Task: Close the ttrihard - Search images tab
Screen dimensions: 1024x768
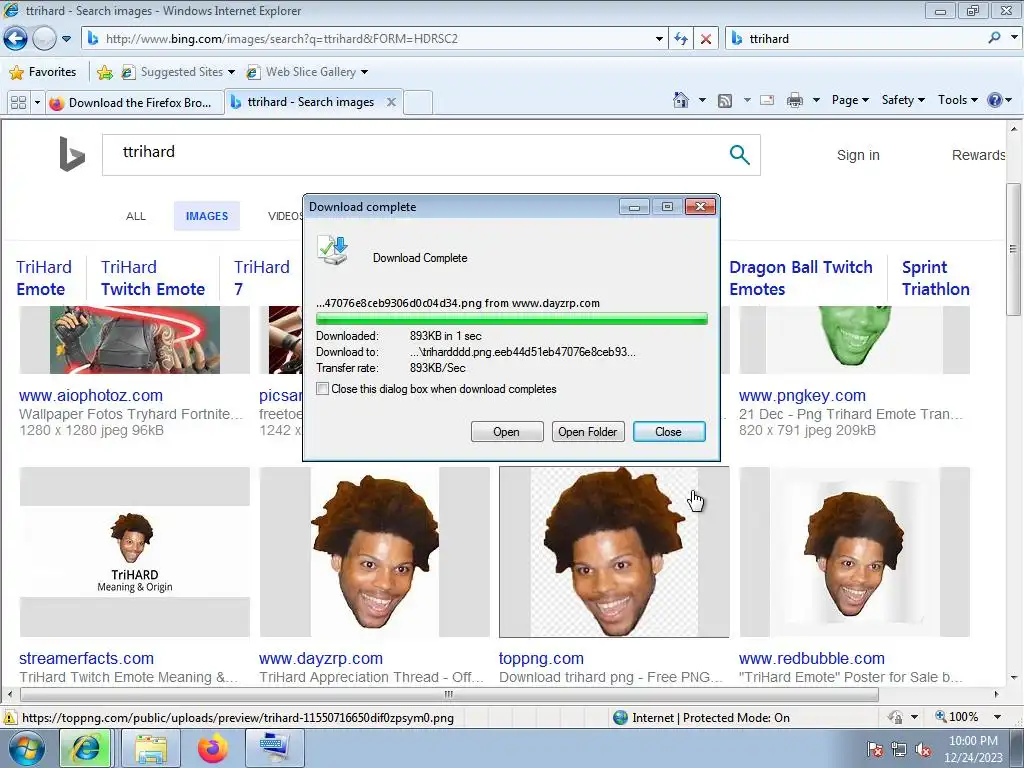Action: click(391, 102)
